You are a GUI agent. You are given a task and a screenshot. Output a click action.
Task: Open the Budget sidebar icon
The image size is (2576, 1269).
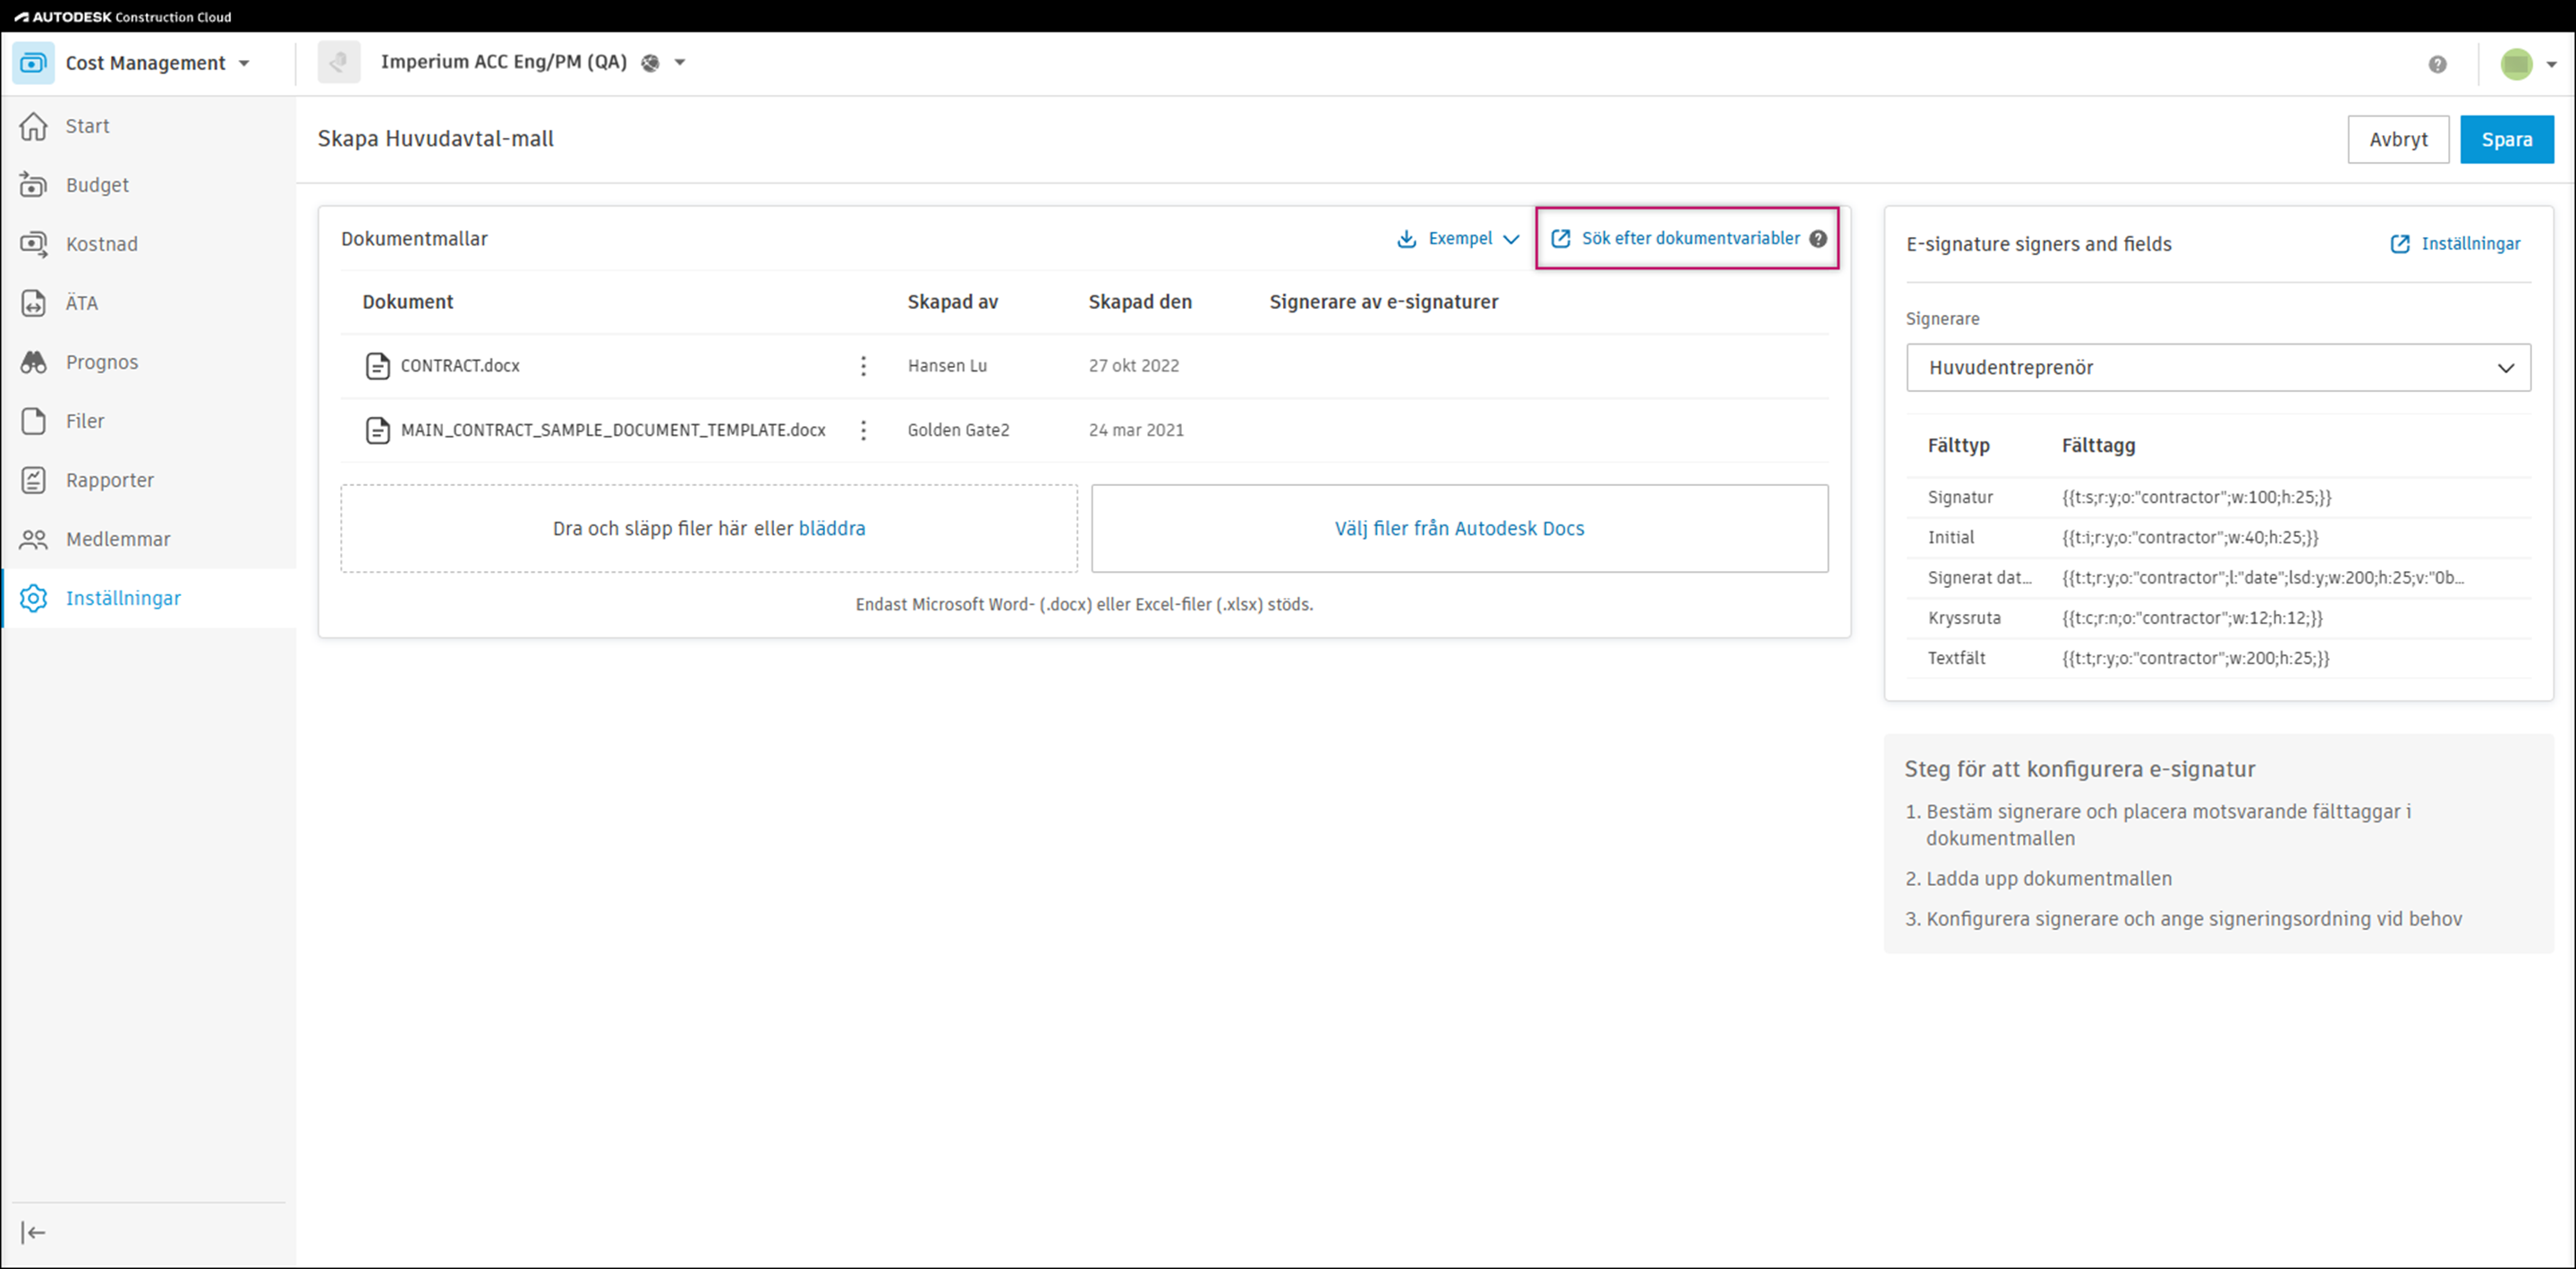point(33,185)
